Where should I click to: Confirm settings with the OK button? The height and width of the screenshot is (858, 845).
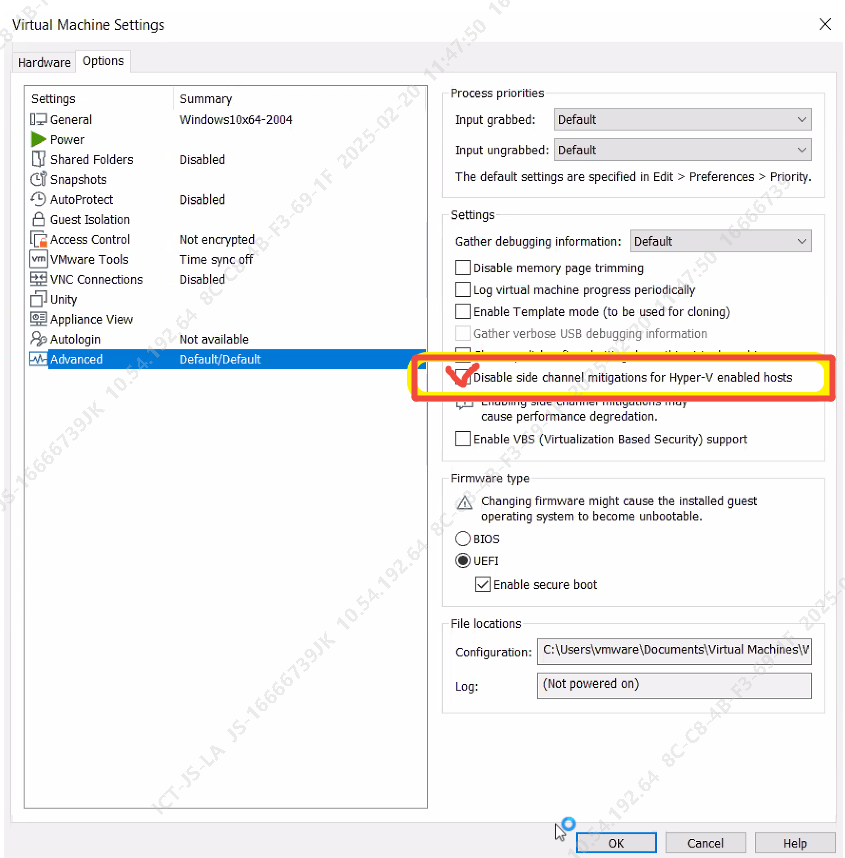point(616,843)
